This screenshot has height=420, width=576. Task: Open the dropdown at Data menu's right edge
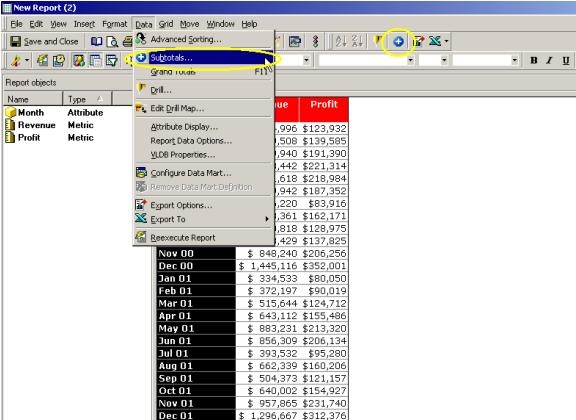(306, 60)
